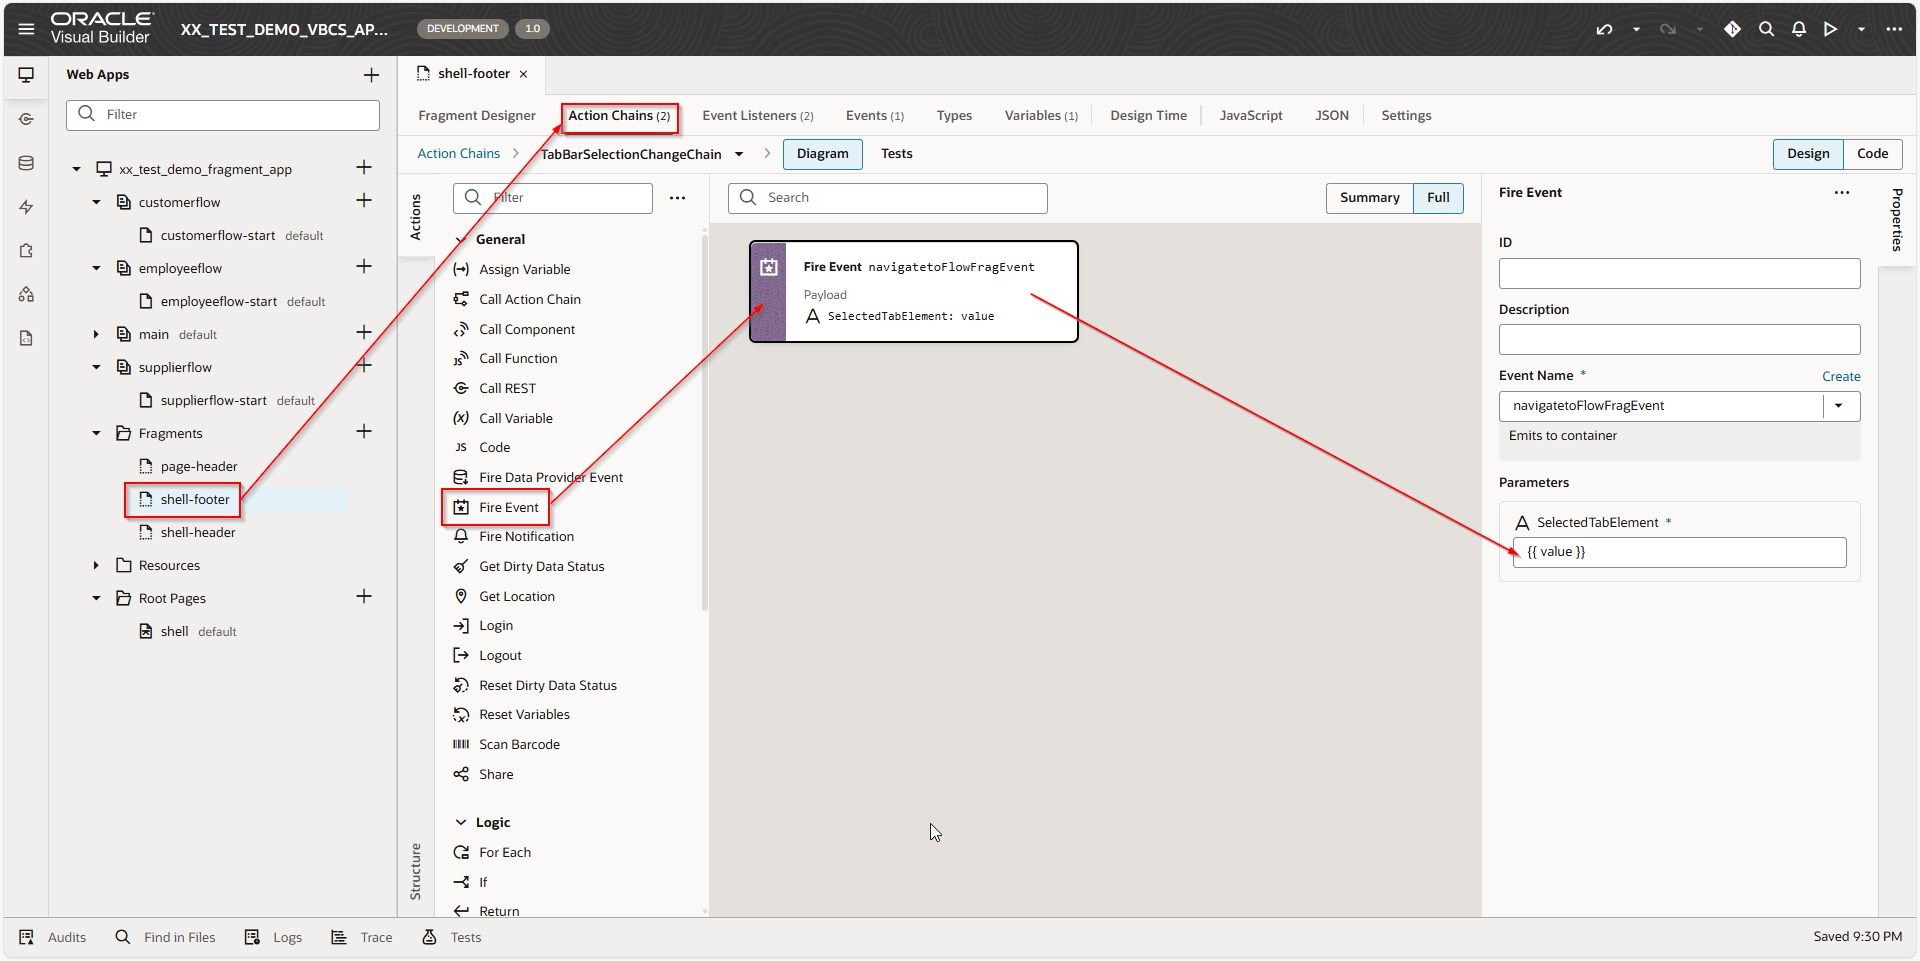This screenshot has width=1920, height=961.
Task: Open the Components panel in the sidebar
Action: tap(25, 250)
